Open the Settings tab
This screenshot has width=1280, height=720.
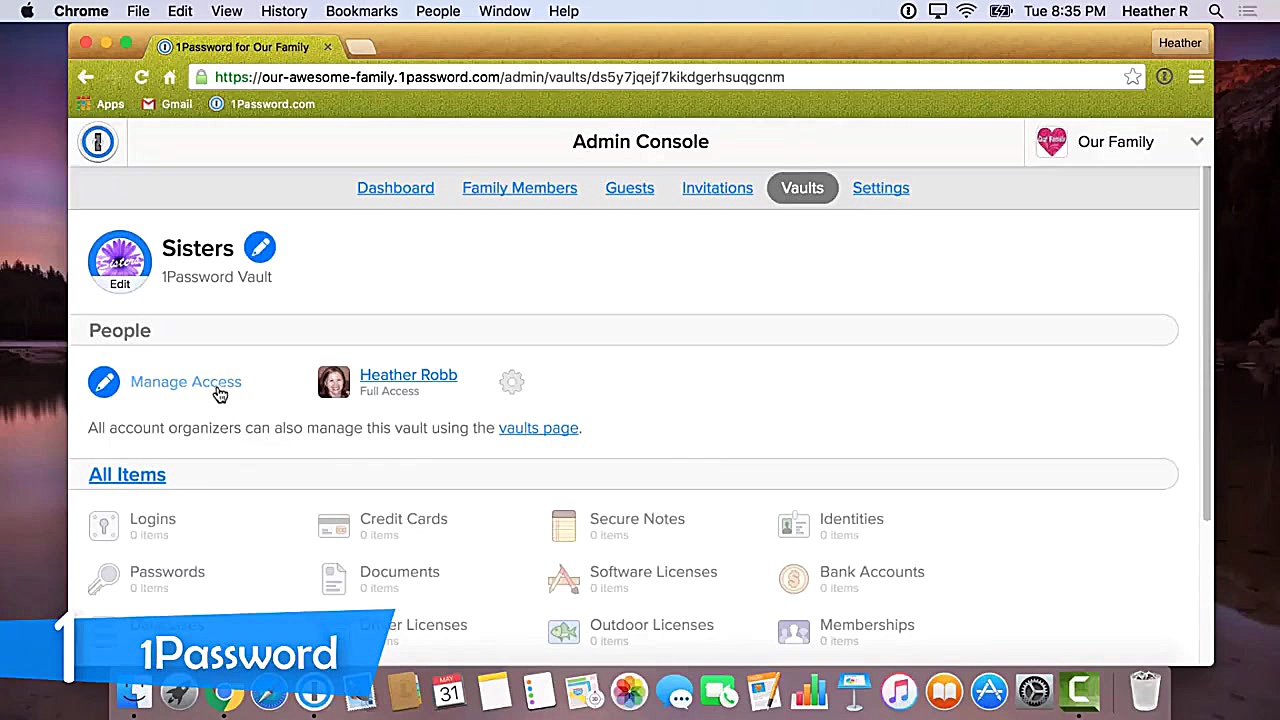click(x=881, y=188)
